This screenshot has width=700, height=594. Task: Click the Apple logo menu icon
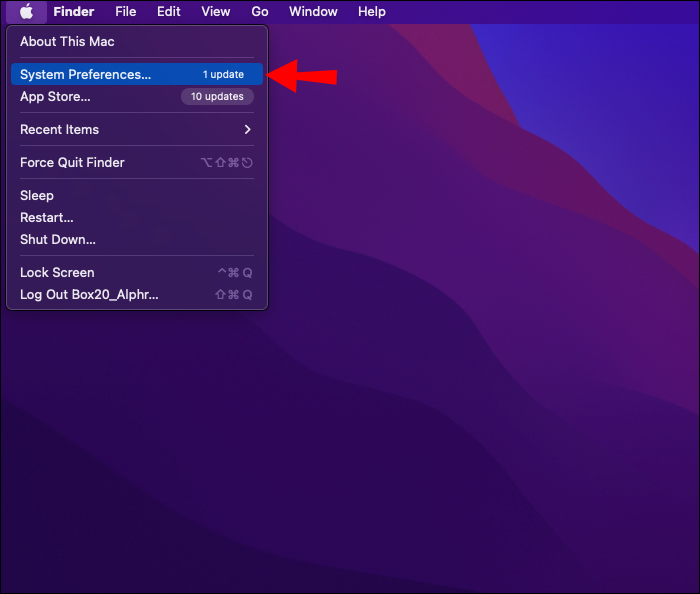point(26,12)
